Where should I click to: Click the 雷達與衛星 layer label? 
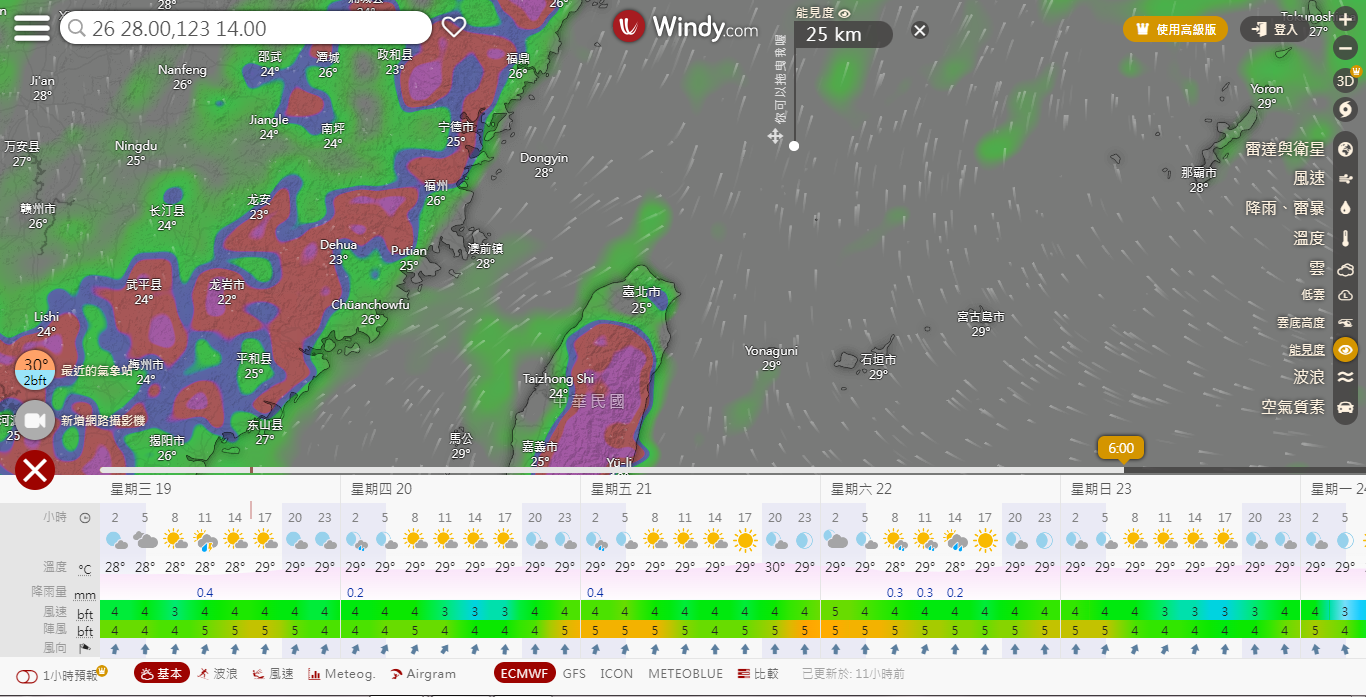tap(1285, 149)
